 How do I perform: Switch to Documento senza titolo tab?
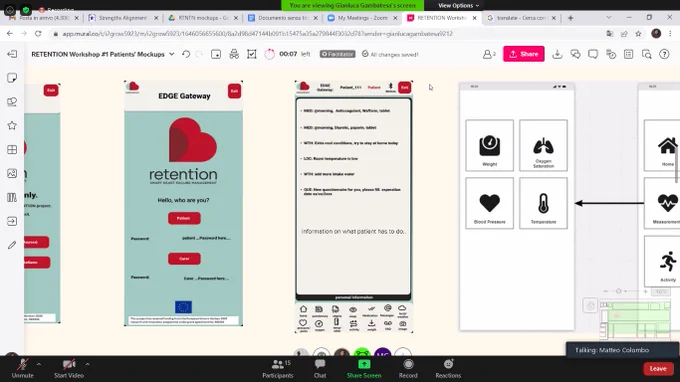tap(282, 18)
